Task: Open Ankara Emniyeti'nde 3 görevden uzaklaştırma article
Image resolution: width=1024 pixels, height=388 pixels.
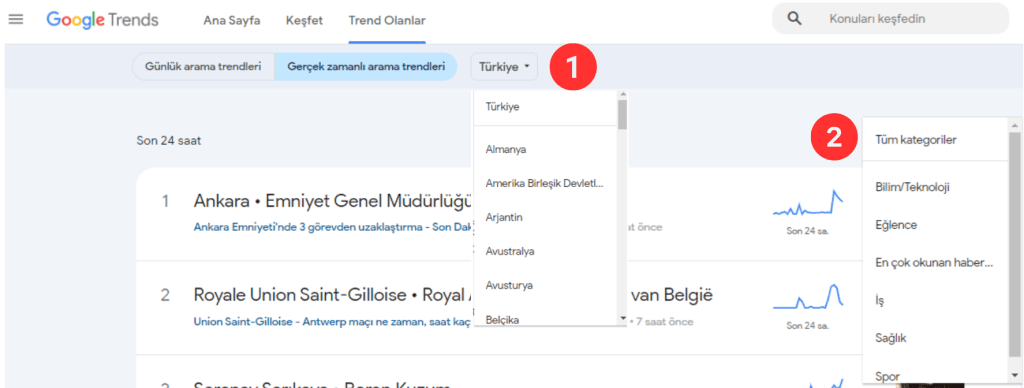Action: [x=333, y=227]
